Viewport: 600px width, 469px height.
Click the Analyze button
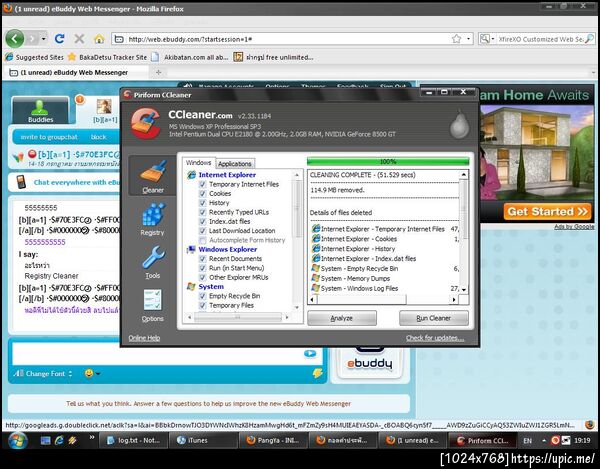coord(342,318)
